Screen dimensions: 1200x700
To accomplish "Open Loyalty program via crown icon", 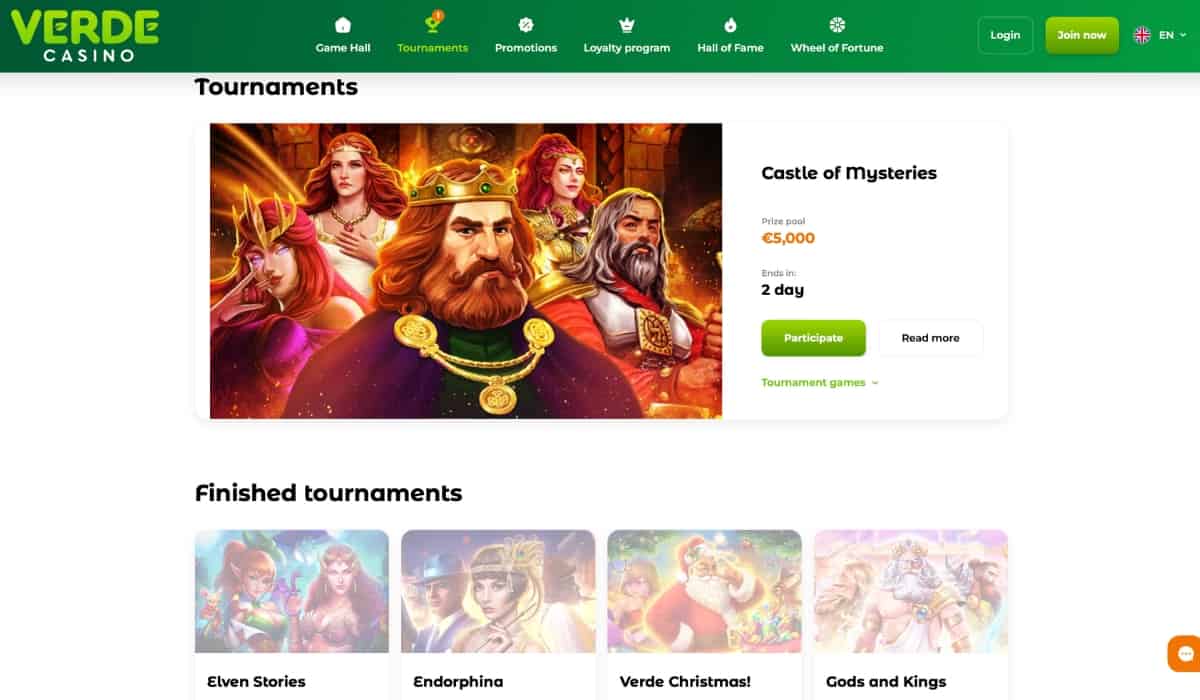I will pyautogui.click(x=627, y=25).
